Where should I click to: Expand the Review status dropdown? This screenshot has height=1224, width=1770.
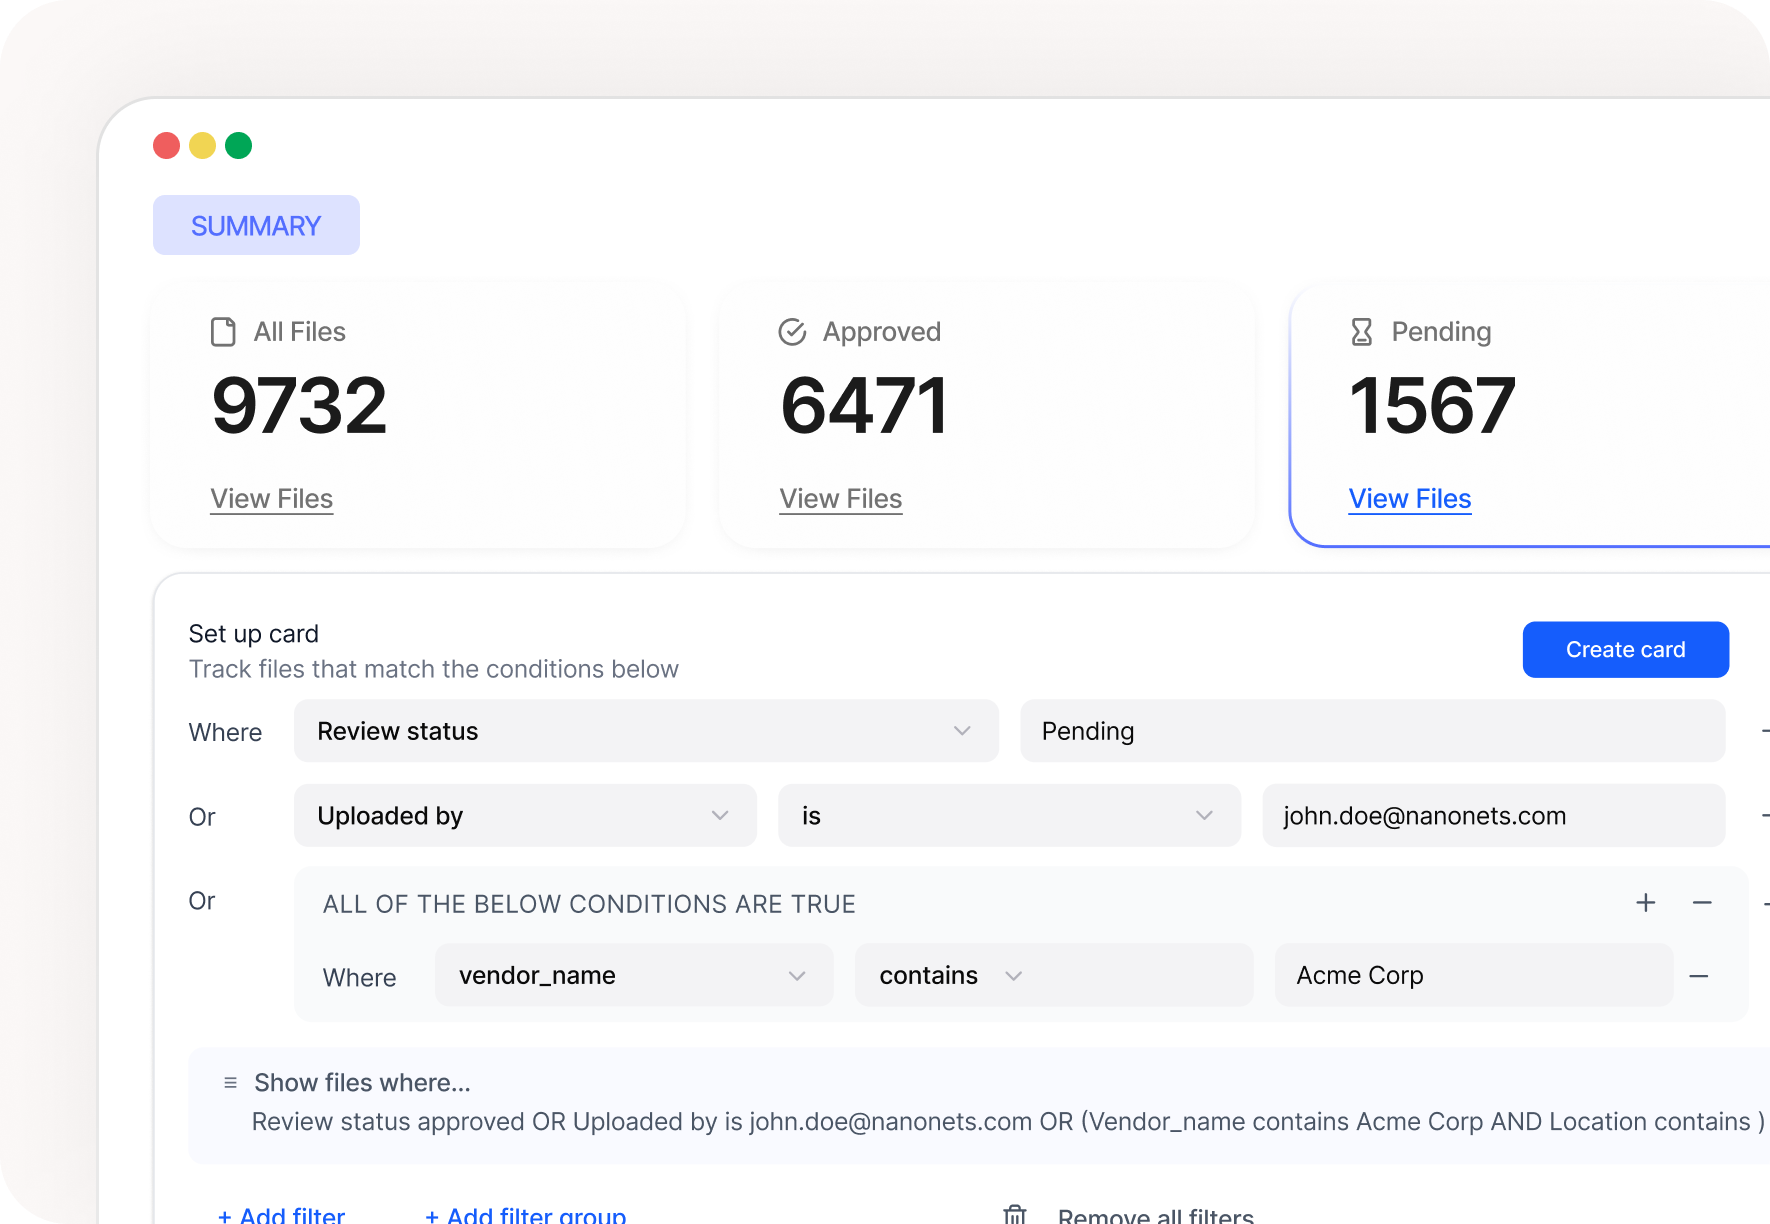coord(646,731)
